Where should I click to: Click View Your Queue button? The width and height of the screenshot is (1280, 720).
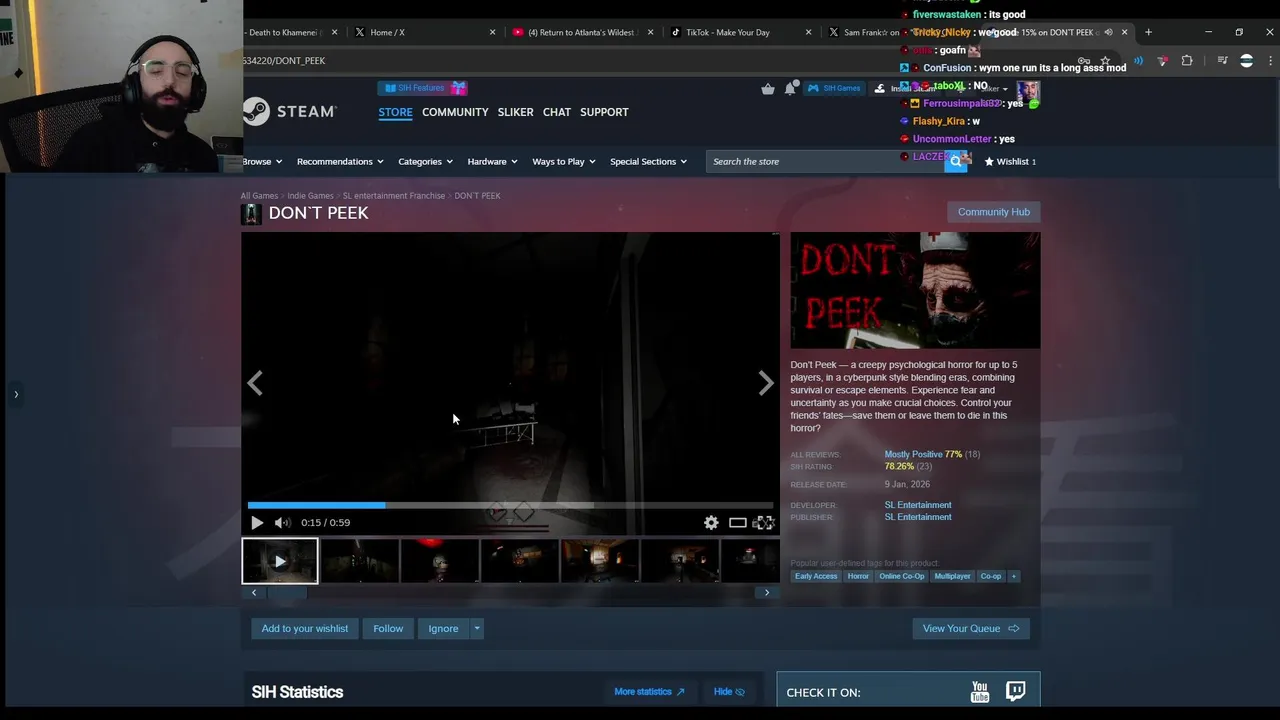[971, 628]
